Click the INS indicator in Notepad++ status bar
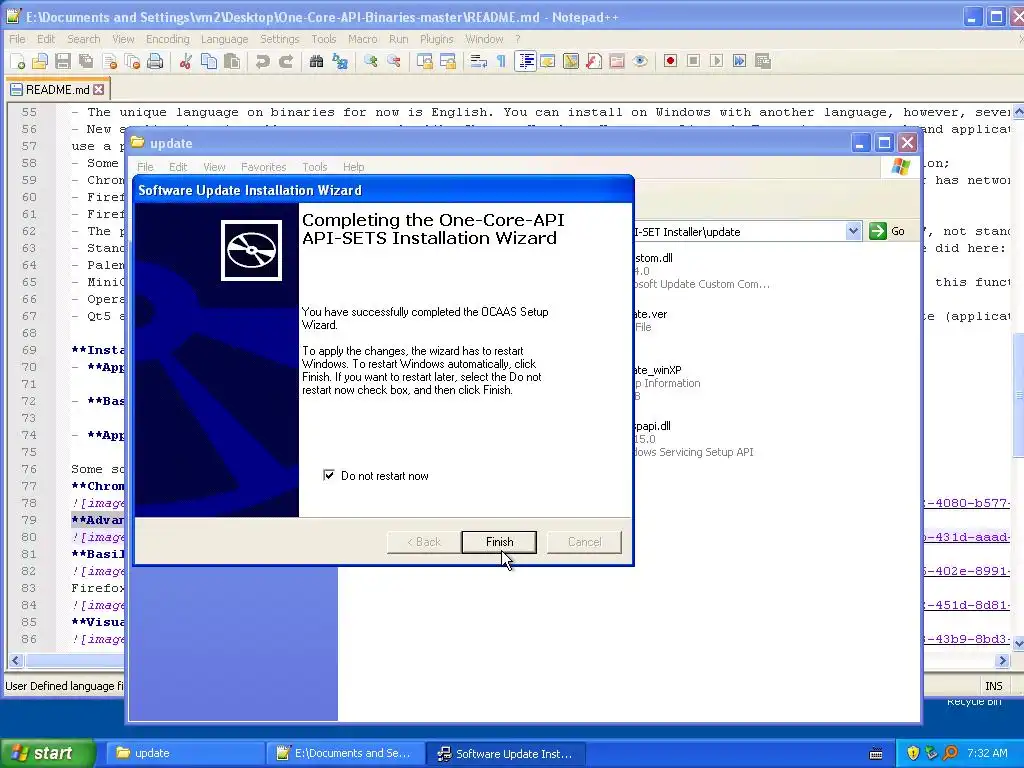This screenshot has width=1024, height=768. [993, 686]
